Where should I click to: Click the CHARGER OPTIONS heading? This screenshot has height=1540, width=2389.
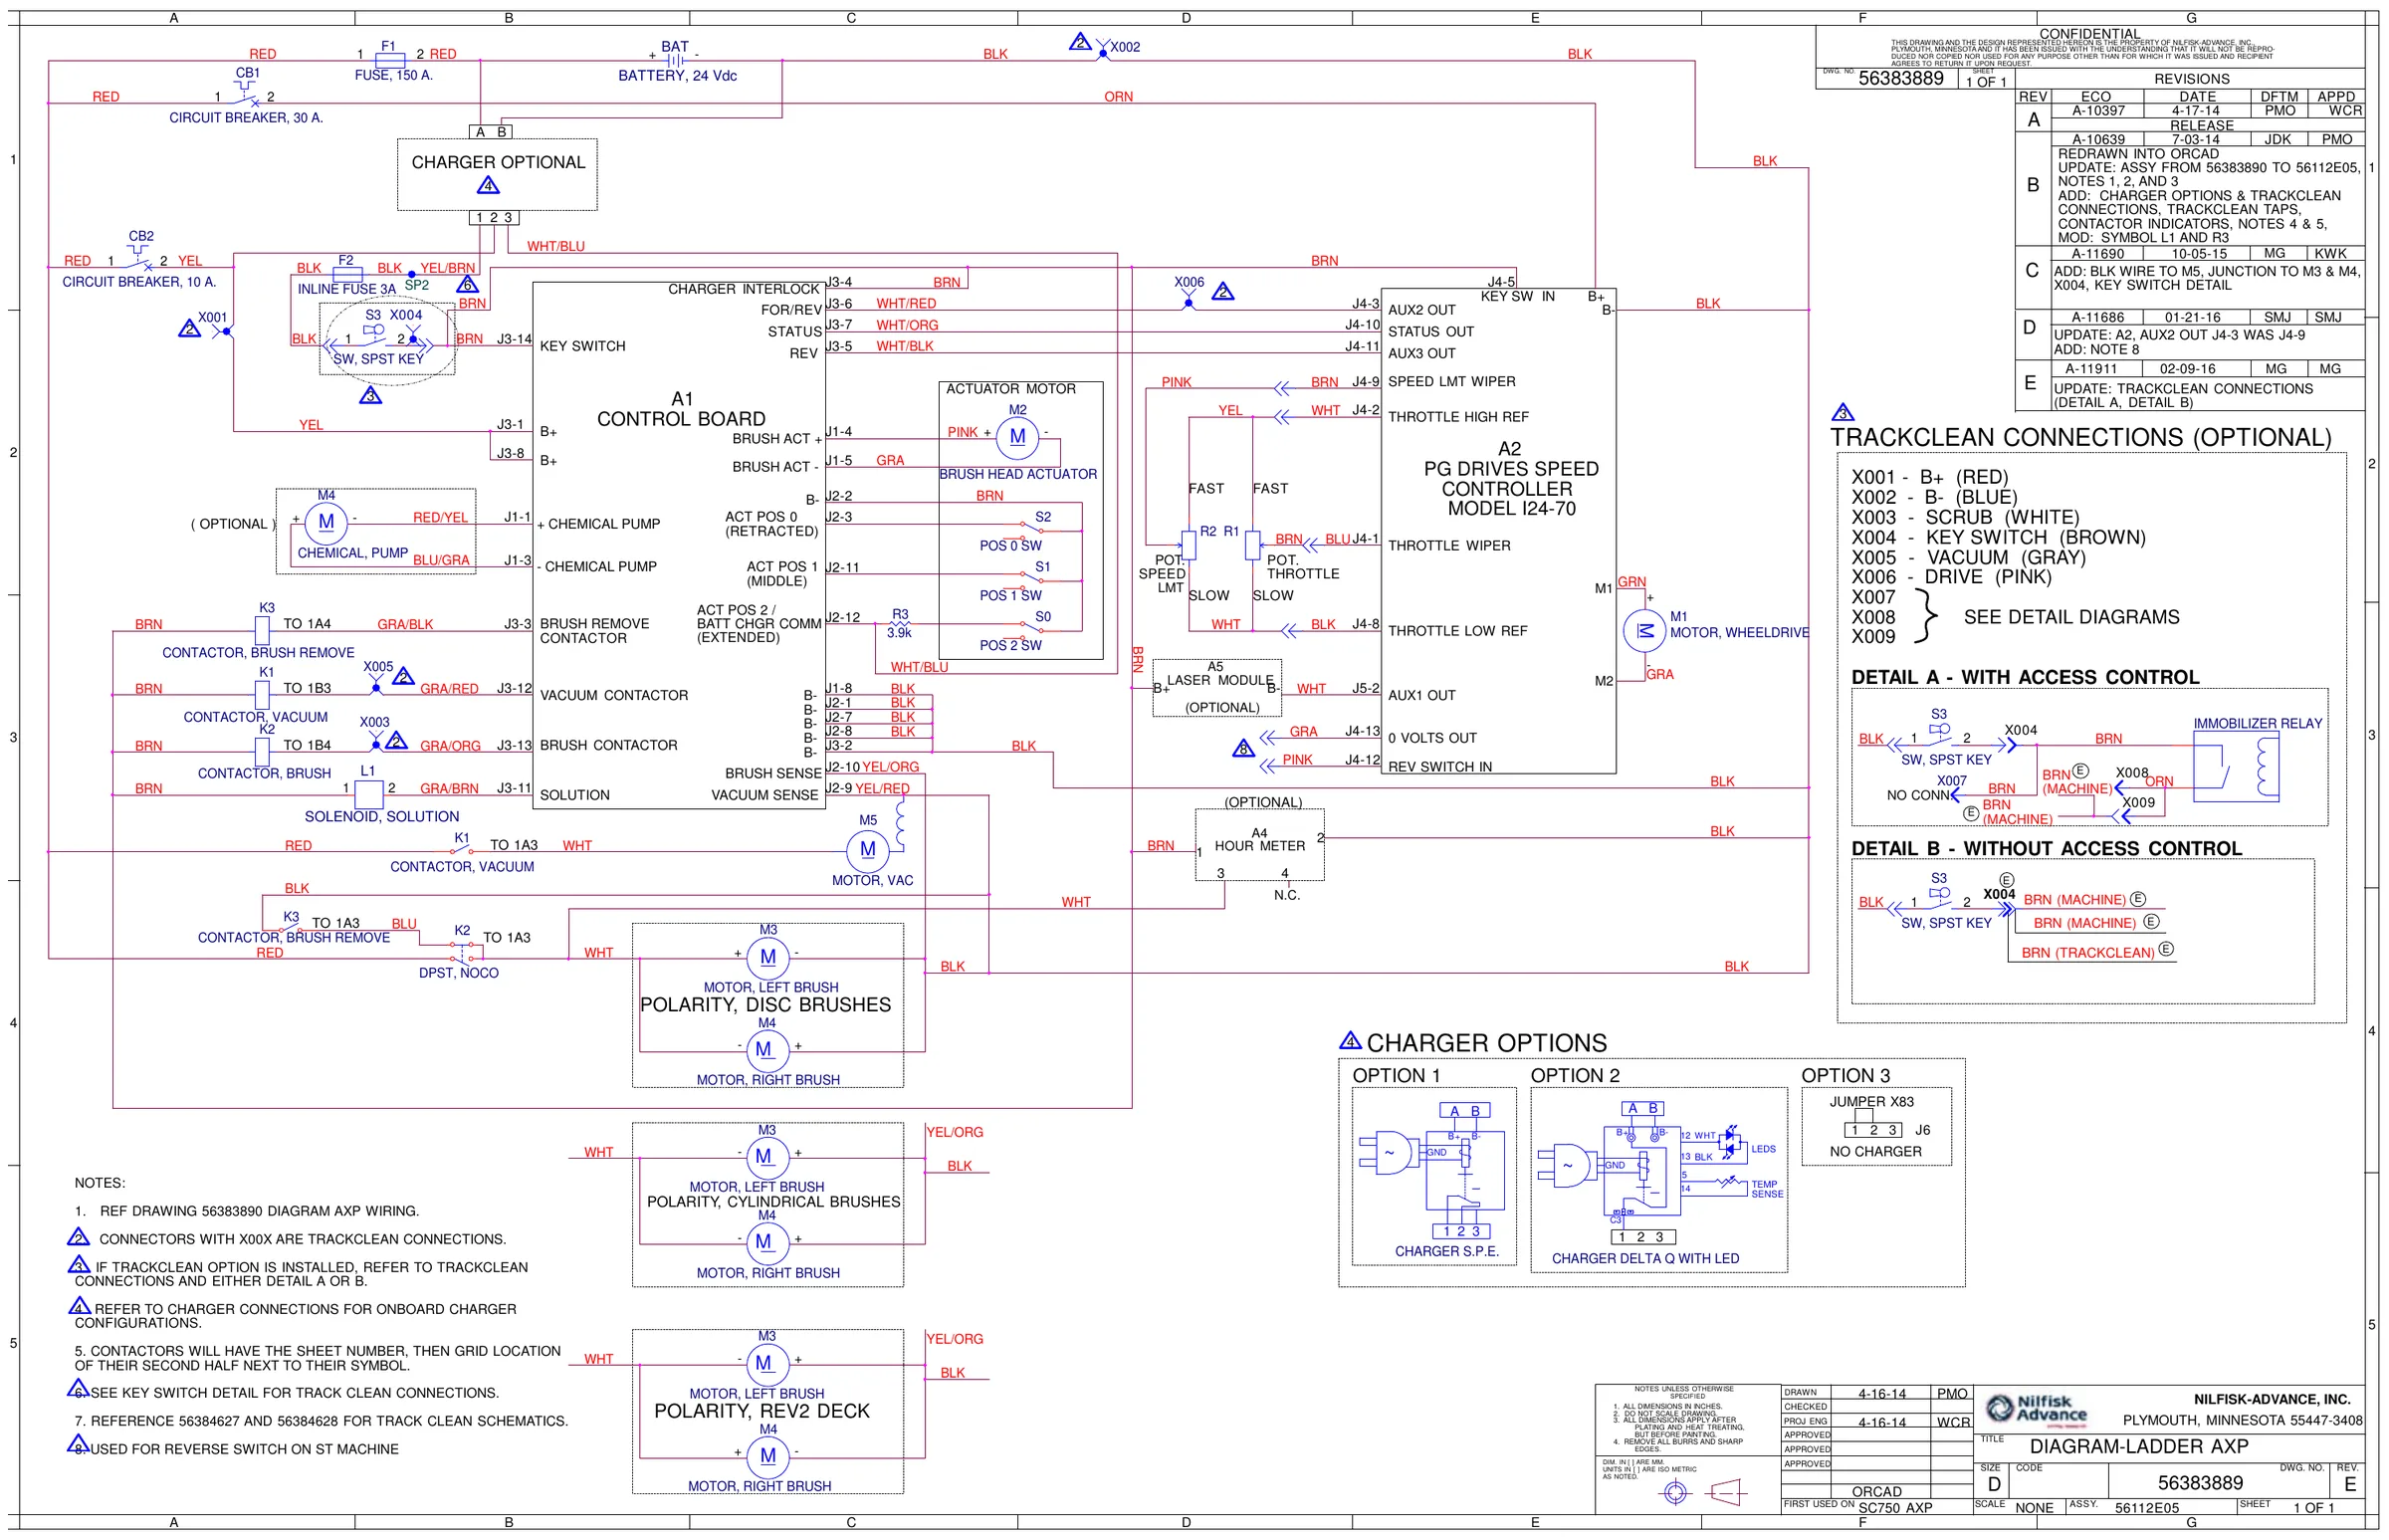tap(1486, 1043)
